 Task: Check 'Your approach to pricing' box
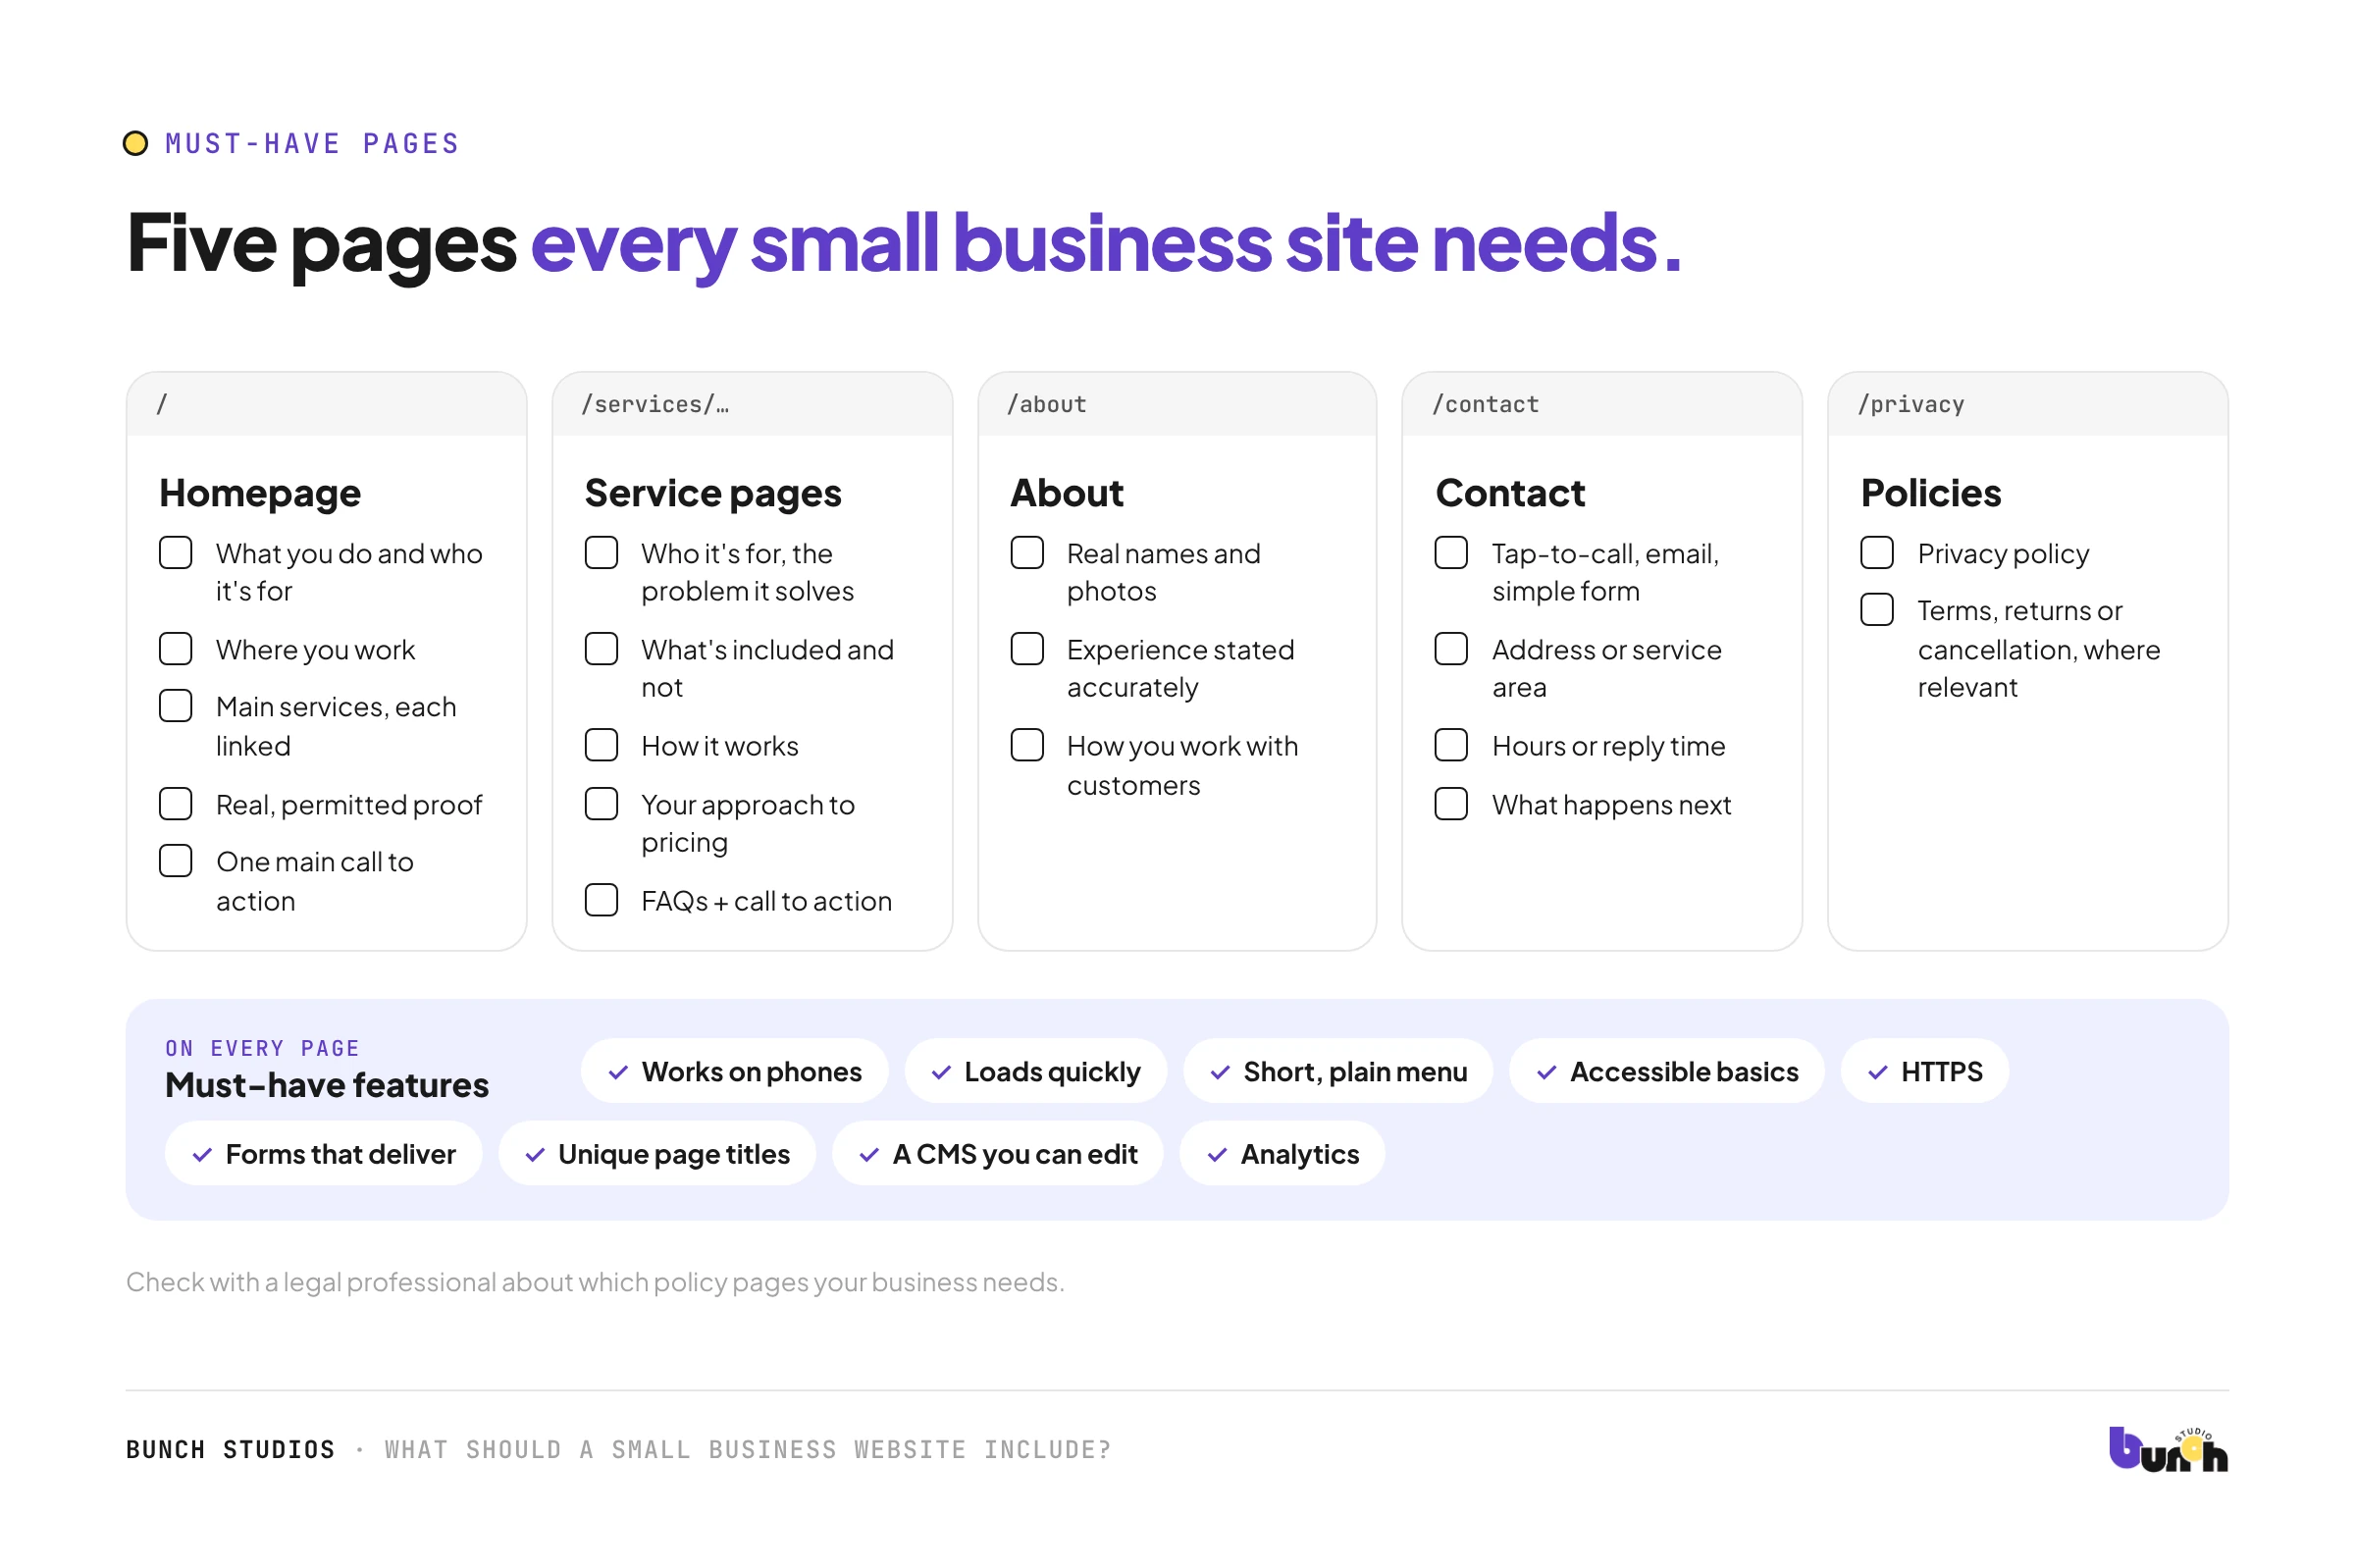pos(601,804)
